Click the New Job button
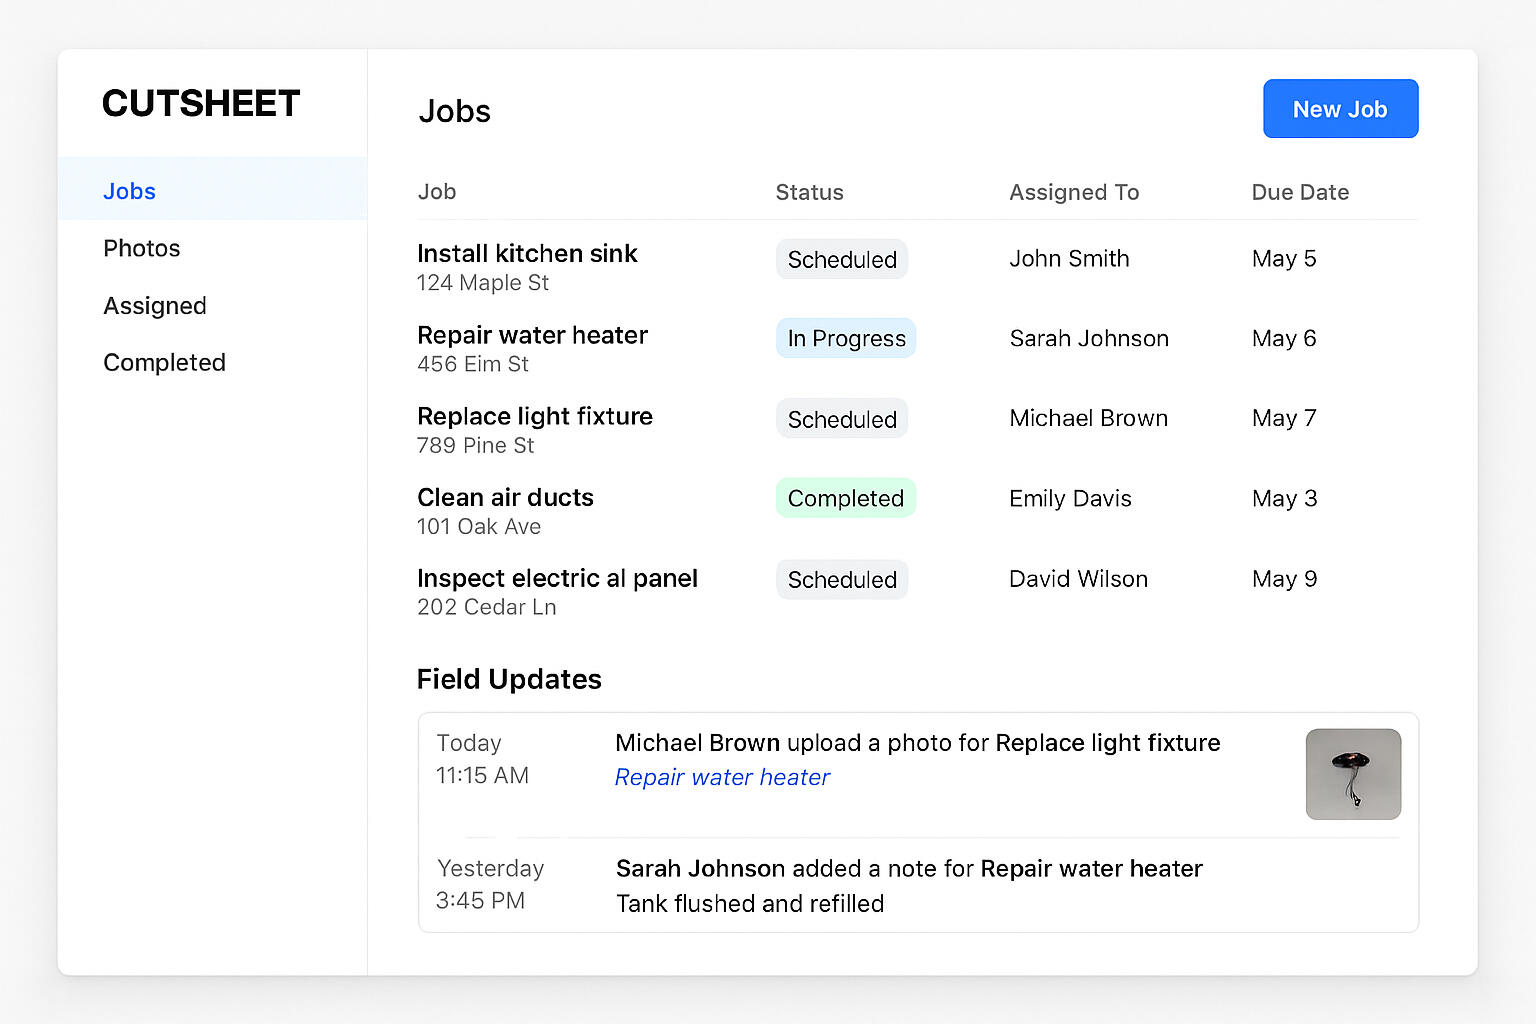The image size is (1536, 1024). pyautogui.click(x=1340, y=109)
